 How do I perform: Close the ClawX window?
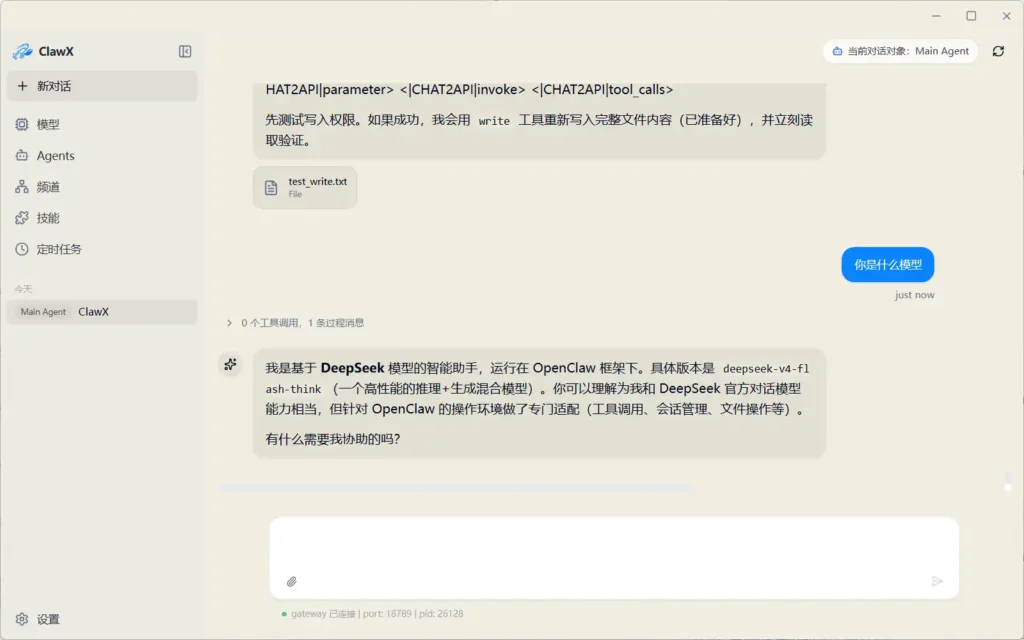tap(1006, 16)
